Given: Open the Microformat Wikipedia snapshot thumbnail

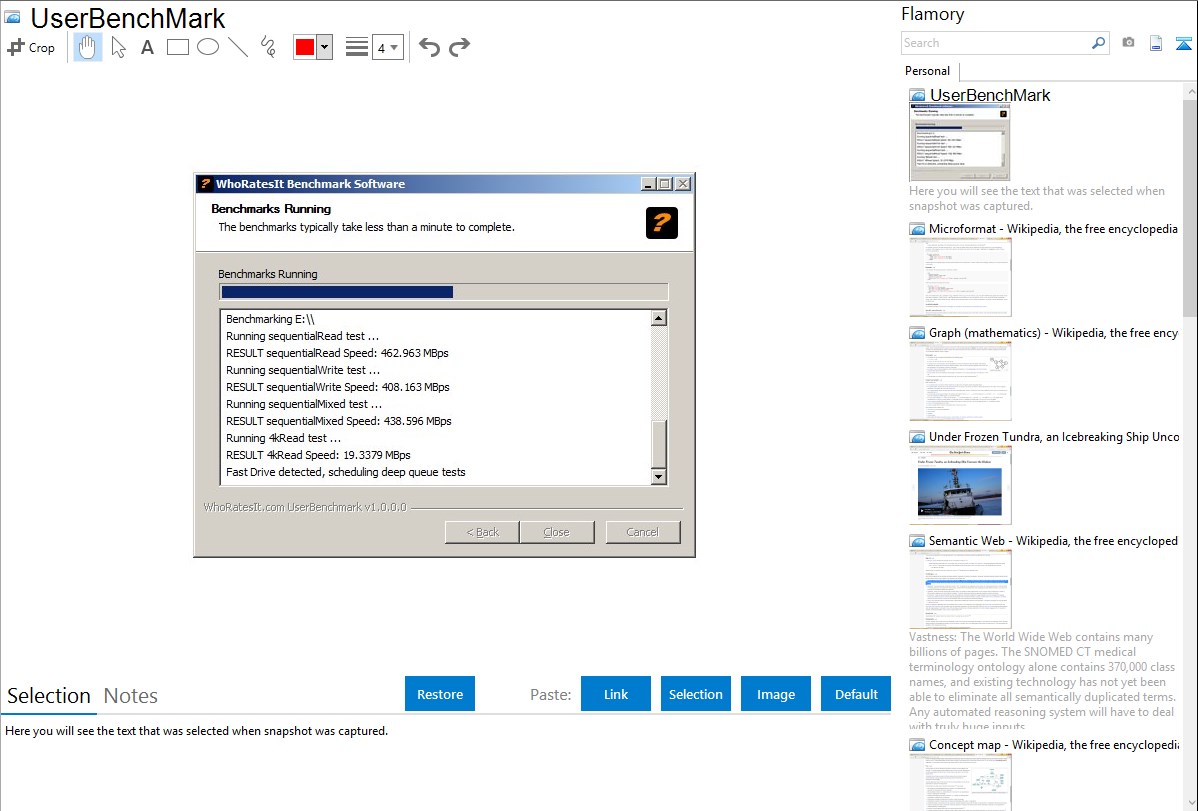Looking at the screenshot, I should pos(960,277).
